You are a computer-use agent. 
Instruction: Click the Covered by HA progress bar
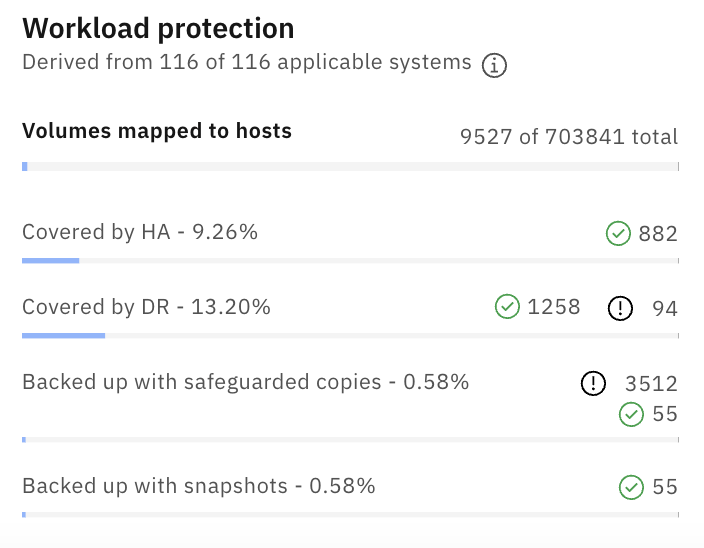point(351,261)
